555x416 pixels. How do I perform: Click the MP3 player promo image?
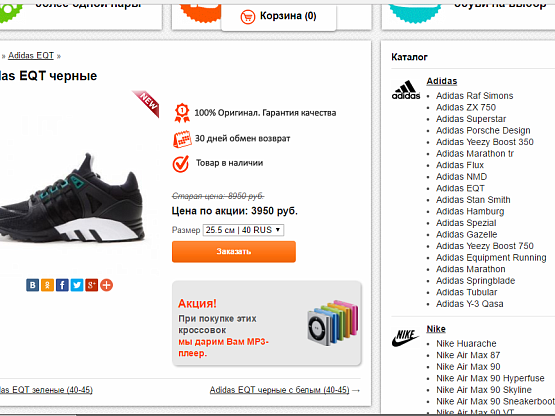[333, 323]
